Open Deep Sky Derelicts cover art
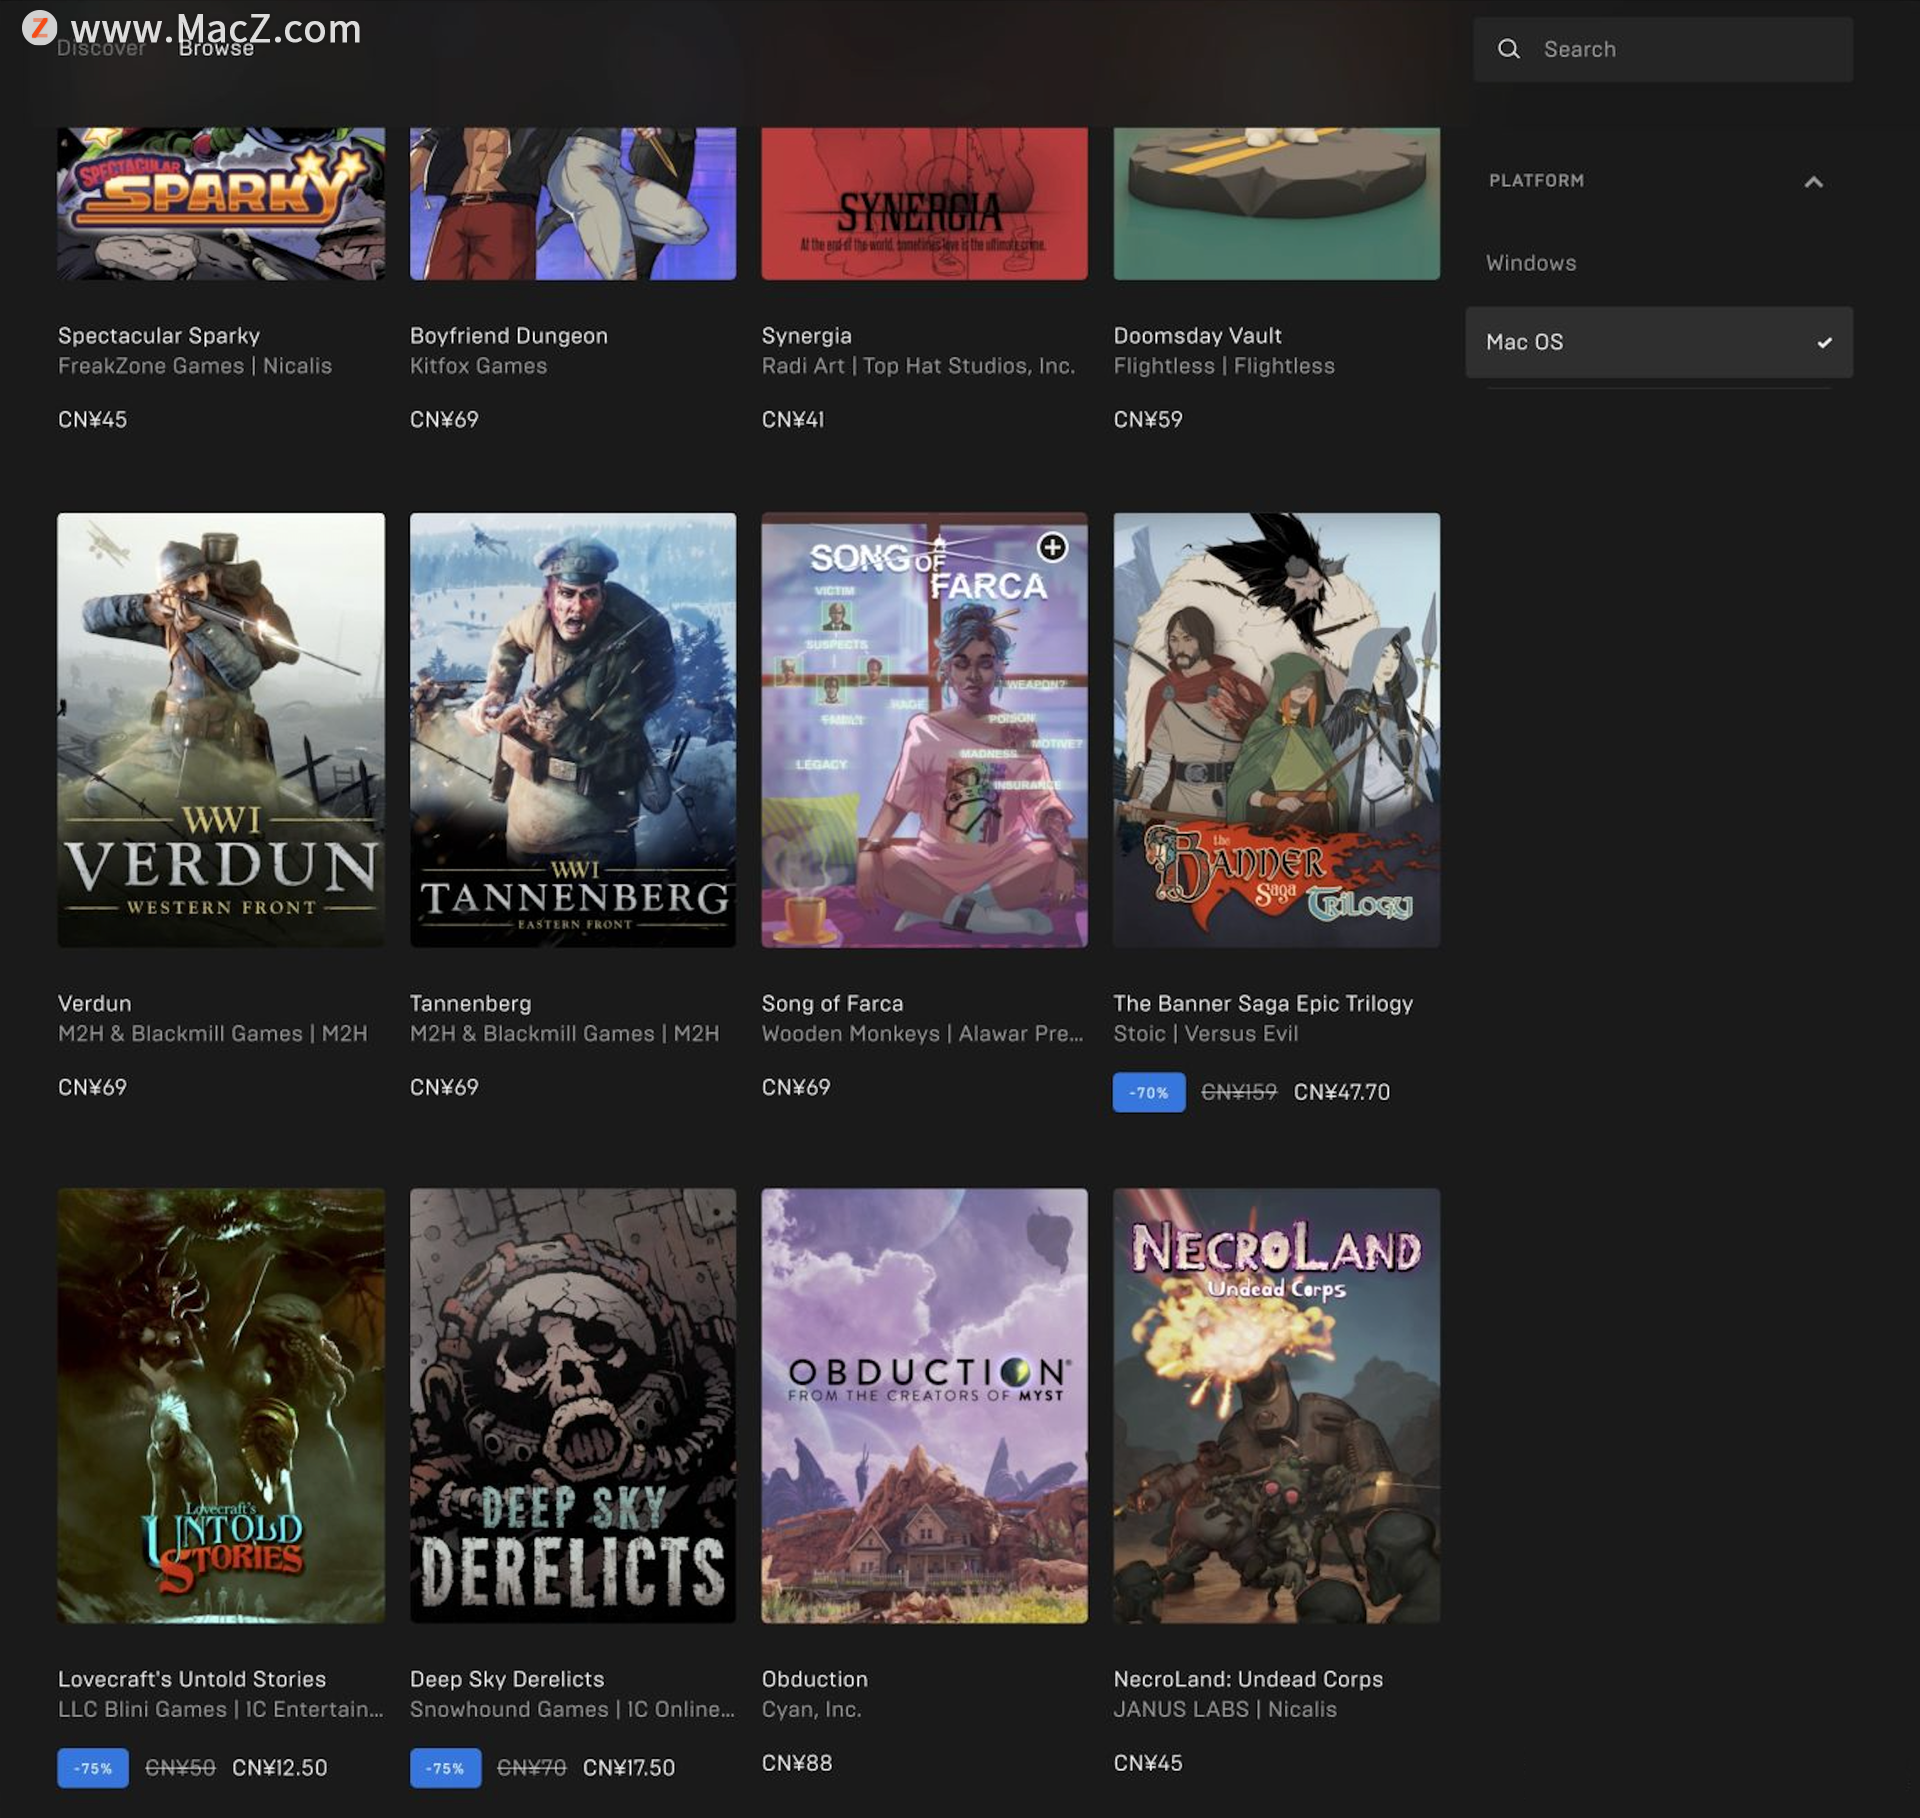Viewport: 1920px width, 1818px height. click(573, 1405)
